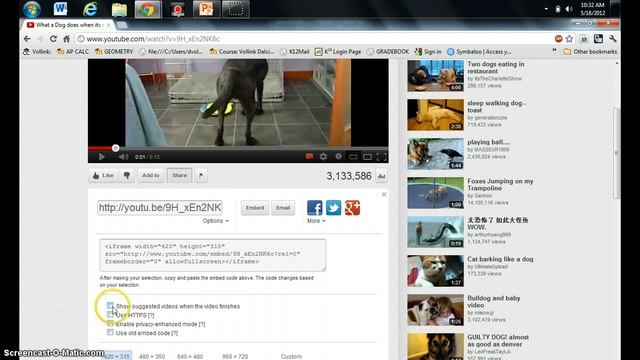Image resolution: width=640 pixels, height=360 pixels.
Task: Enable privacy-enhanced mode checkbox
Action: point(110,324)
